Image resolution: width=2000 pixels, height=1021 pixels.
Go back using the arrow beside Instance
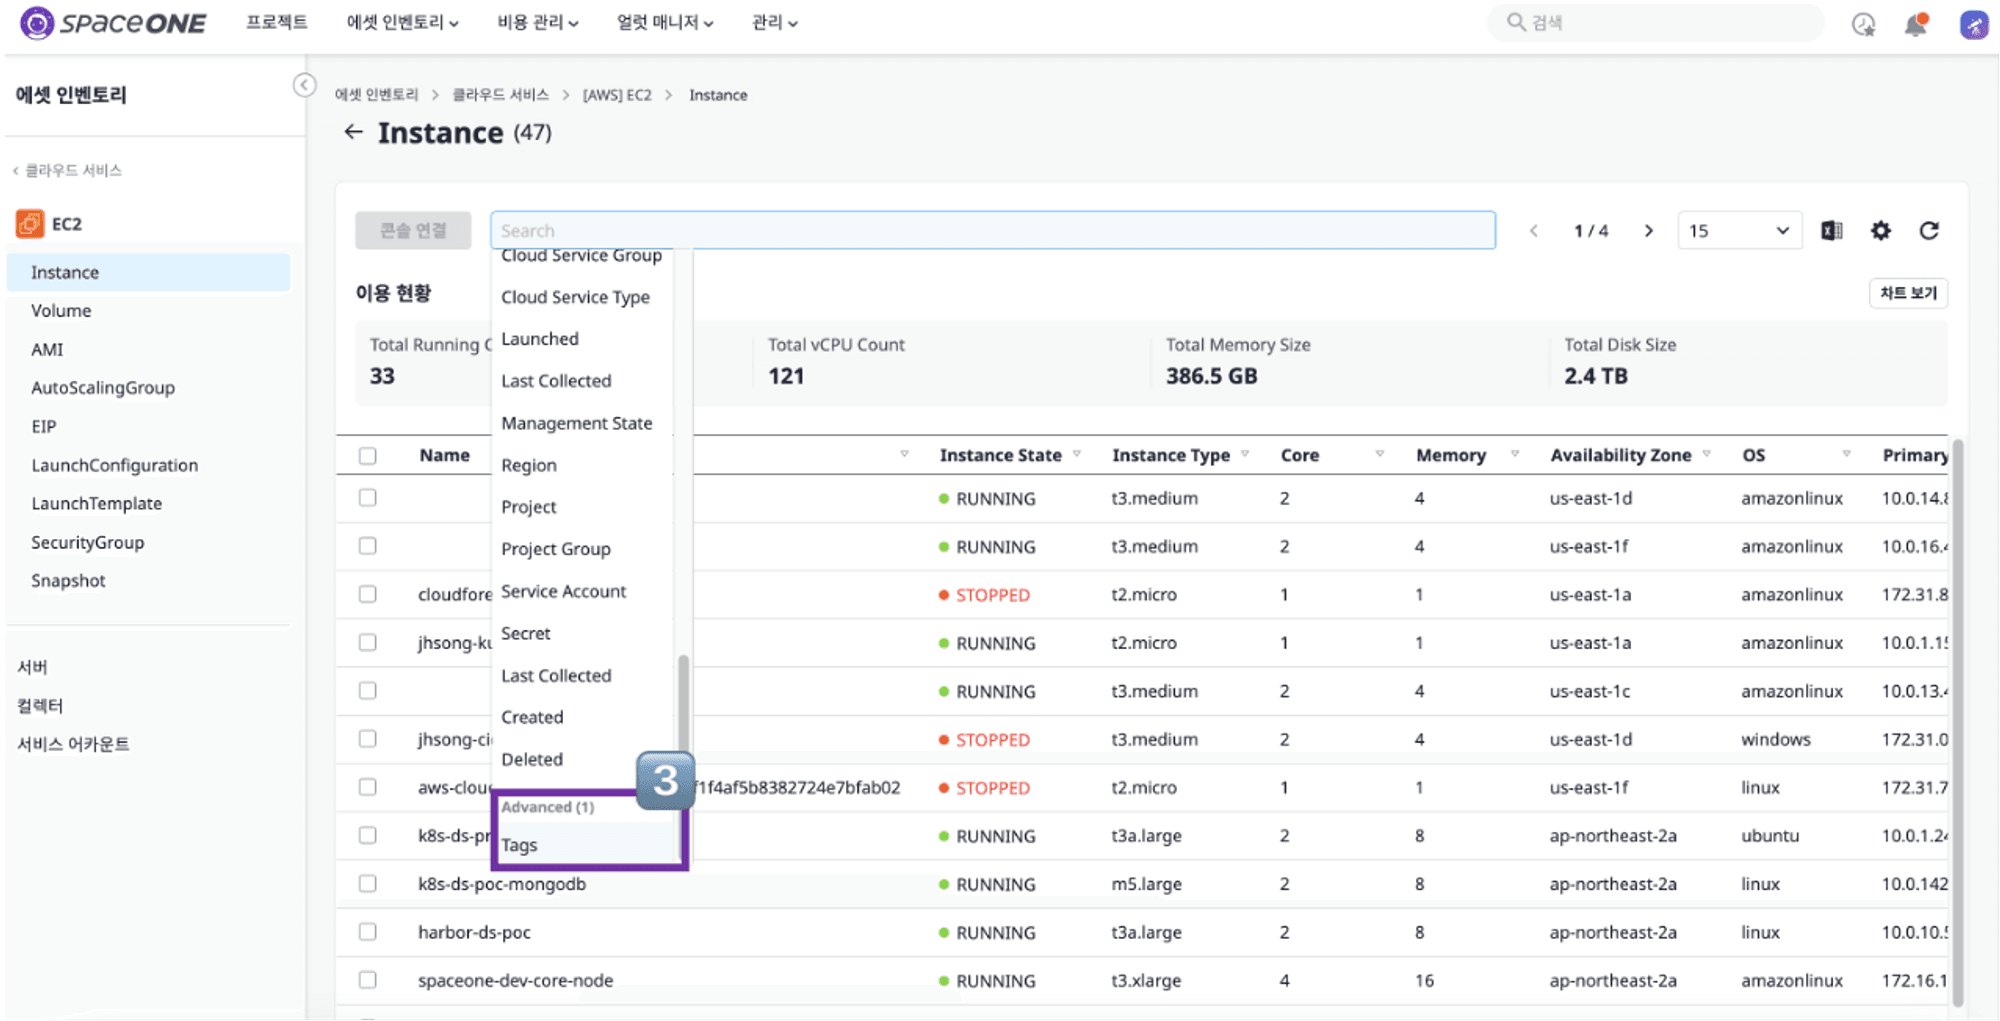coord(353,132)
